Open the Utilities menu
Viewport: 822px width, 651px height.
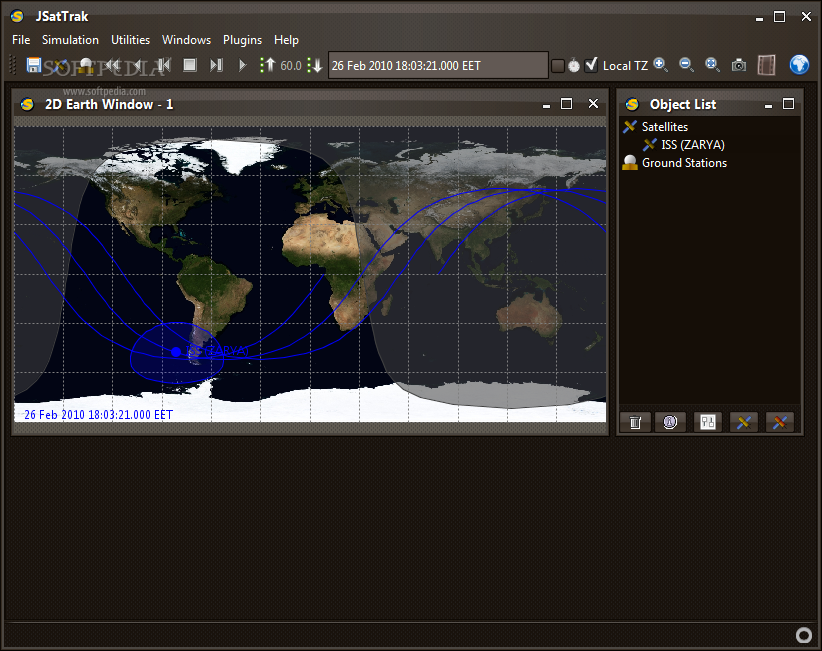(x=131, y=40)
